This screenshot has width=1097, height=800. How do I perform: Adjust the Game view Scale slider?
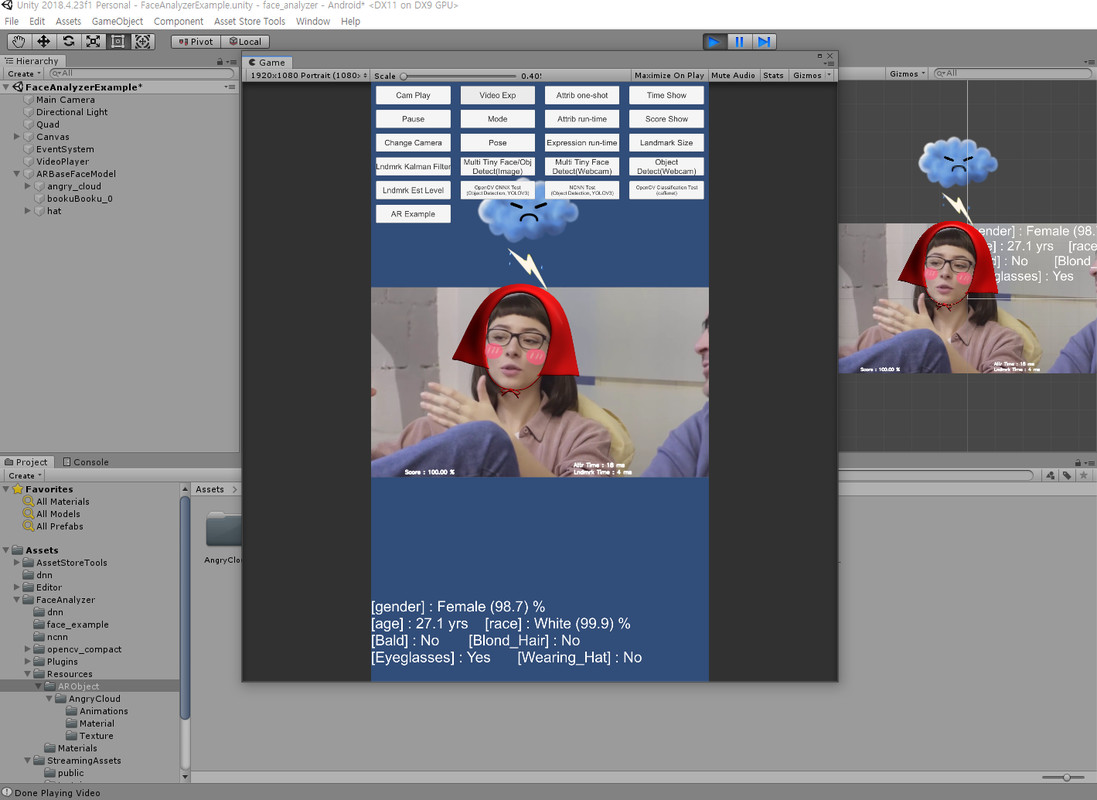coord(460,76)
